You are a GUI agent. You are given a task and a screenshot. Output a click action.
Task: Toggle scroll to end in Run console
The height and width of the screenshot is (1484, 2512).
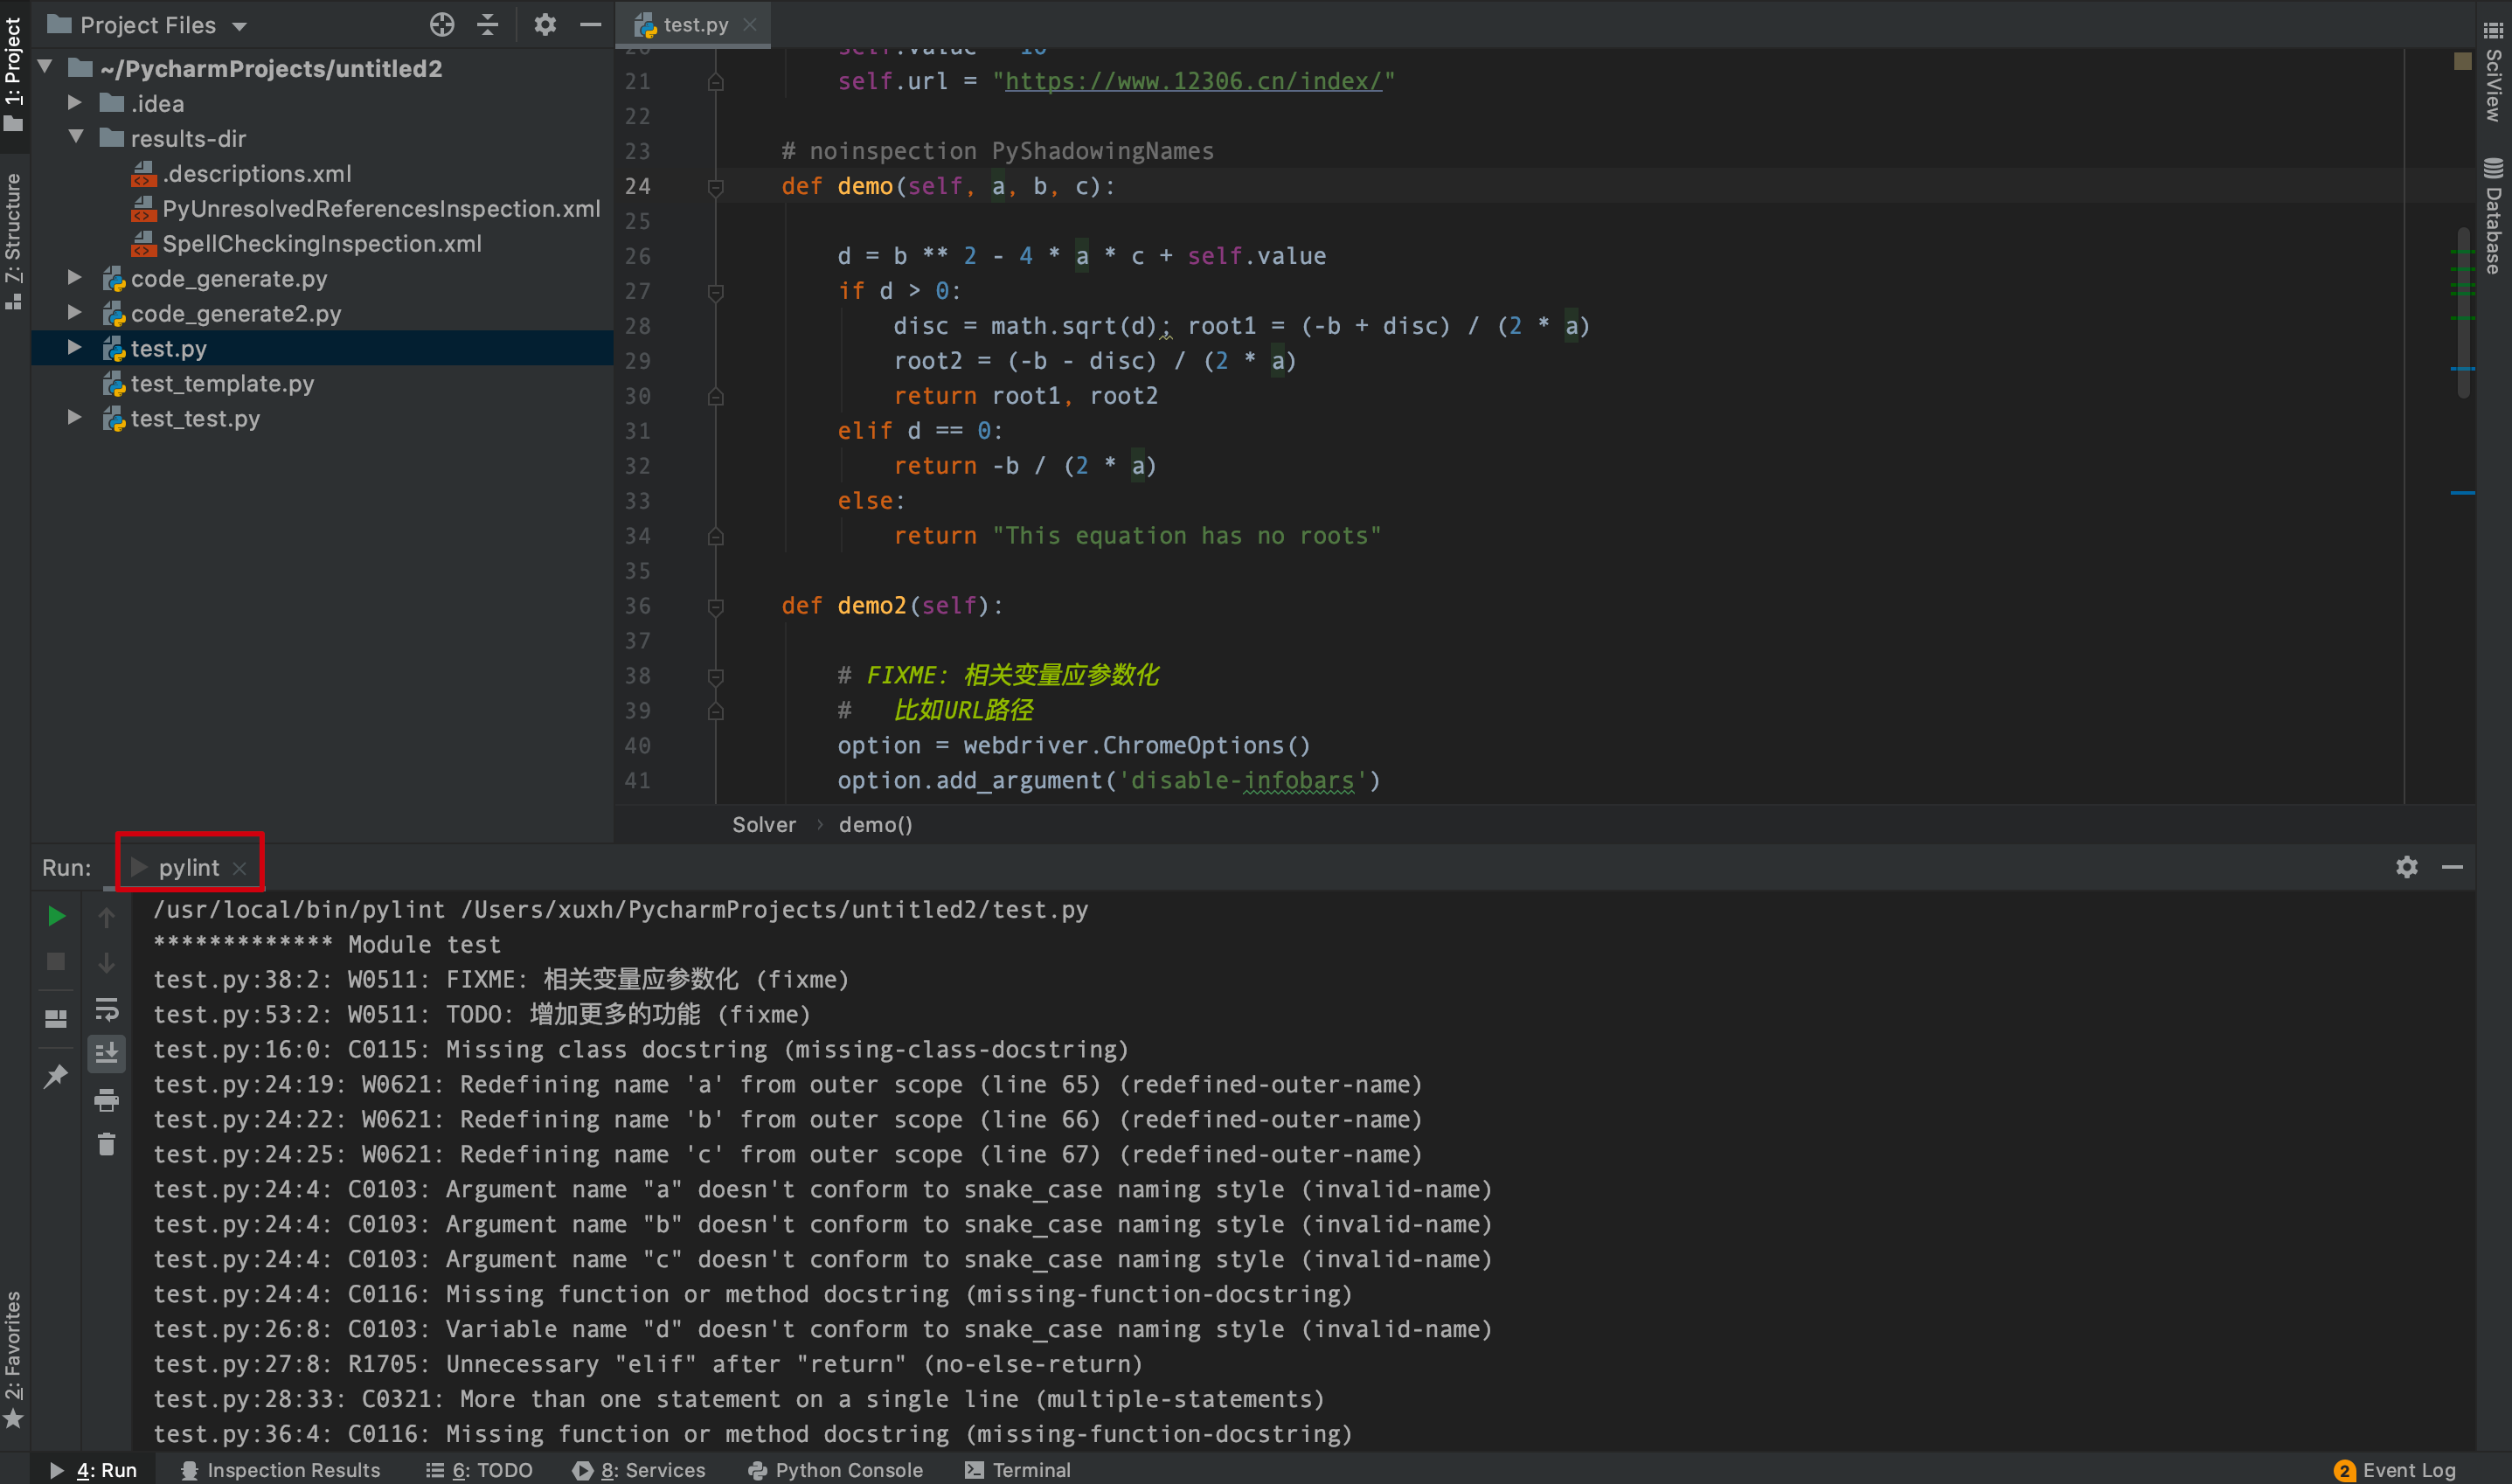(x=106, y=1054)
